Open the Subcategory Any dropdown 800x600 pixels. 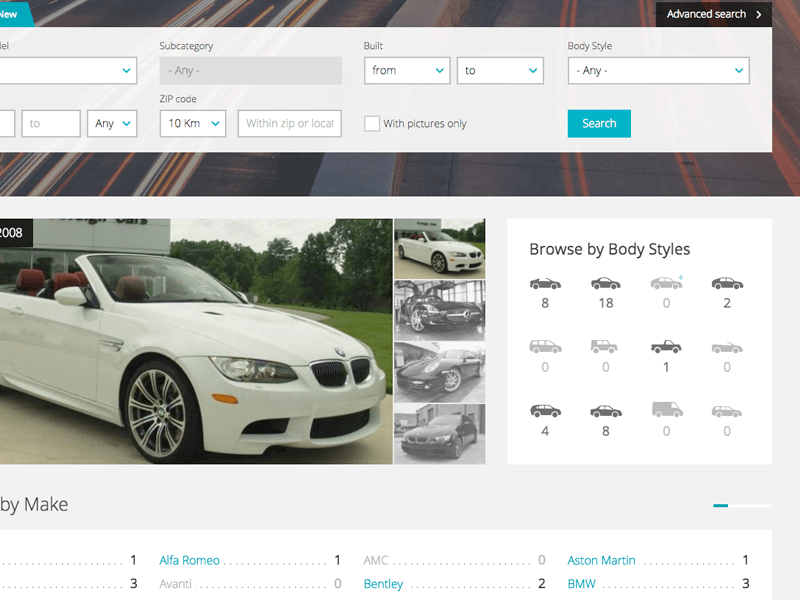coord(251,70)
